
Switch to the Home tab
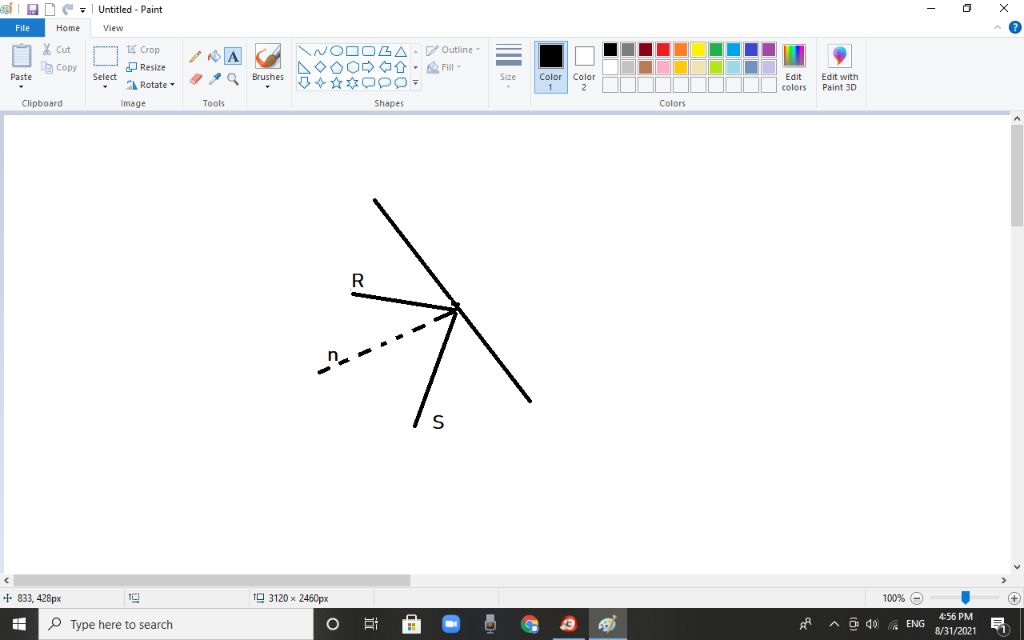(68, 28)
